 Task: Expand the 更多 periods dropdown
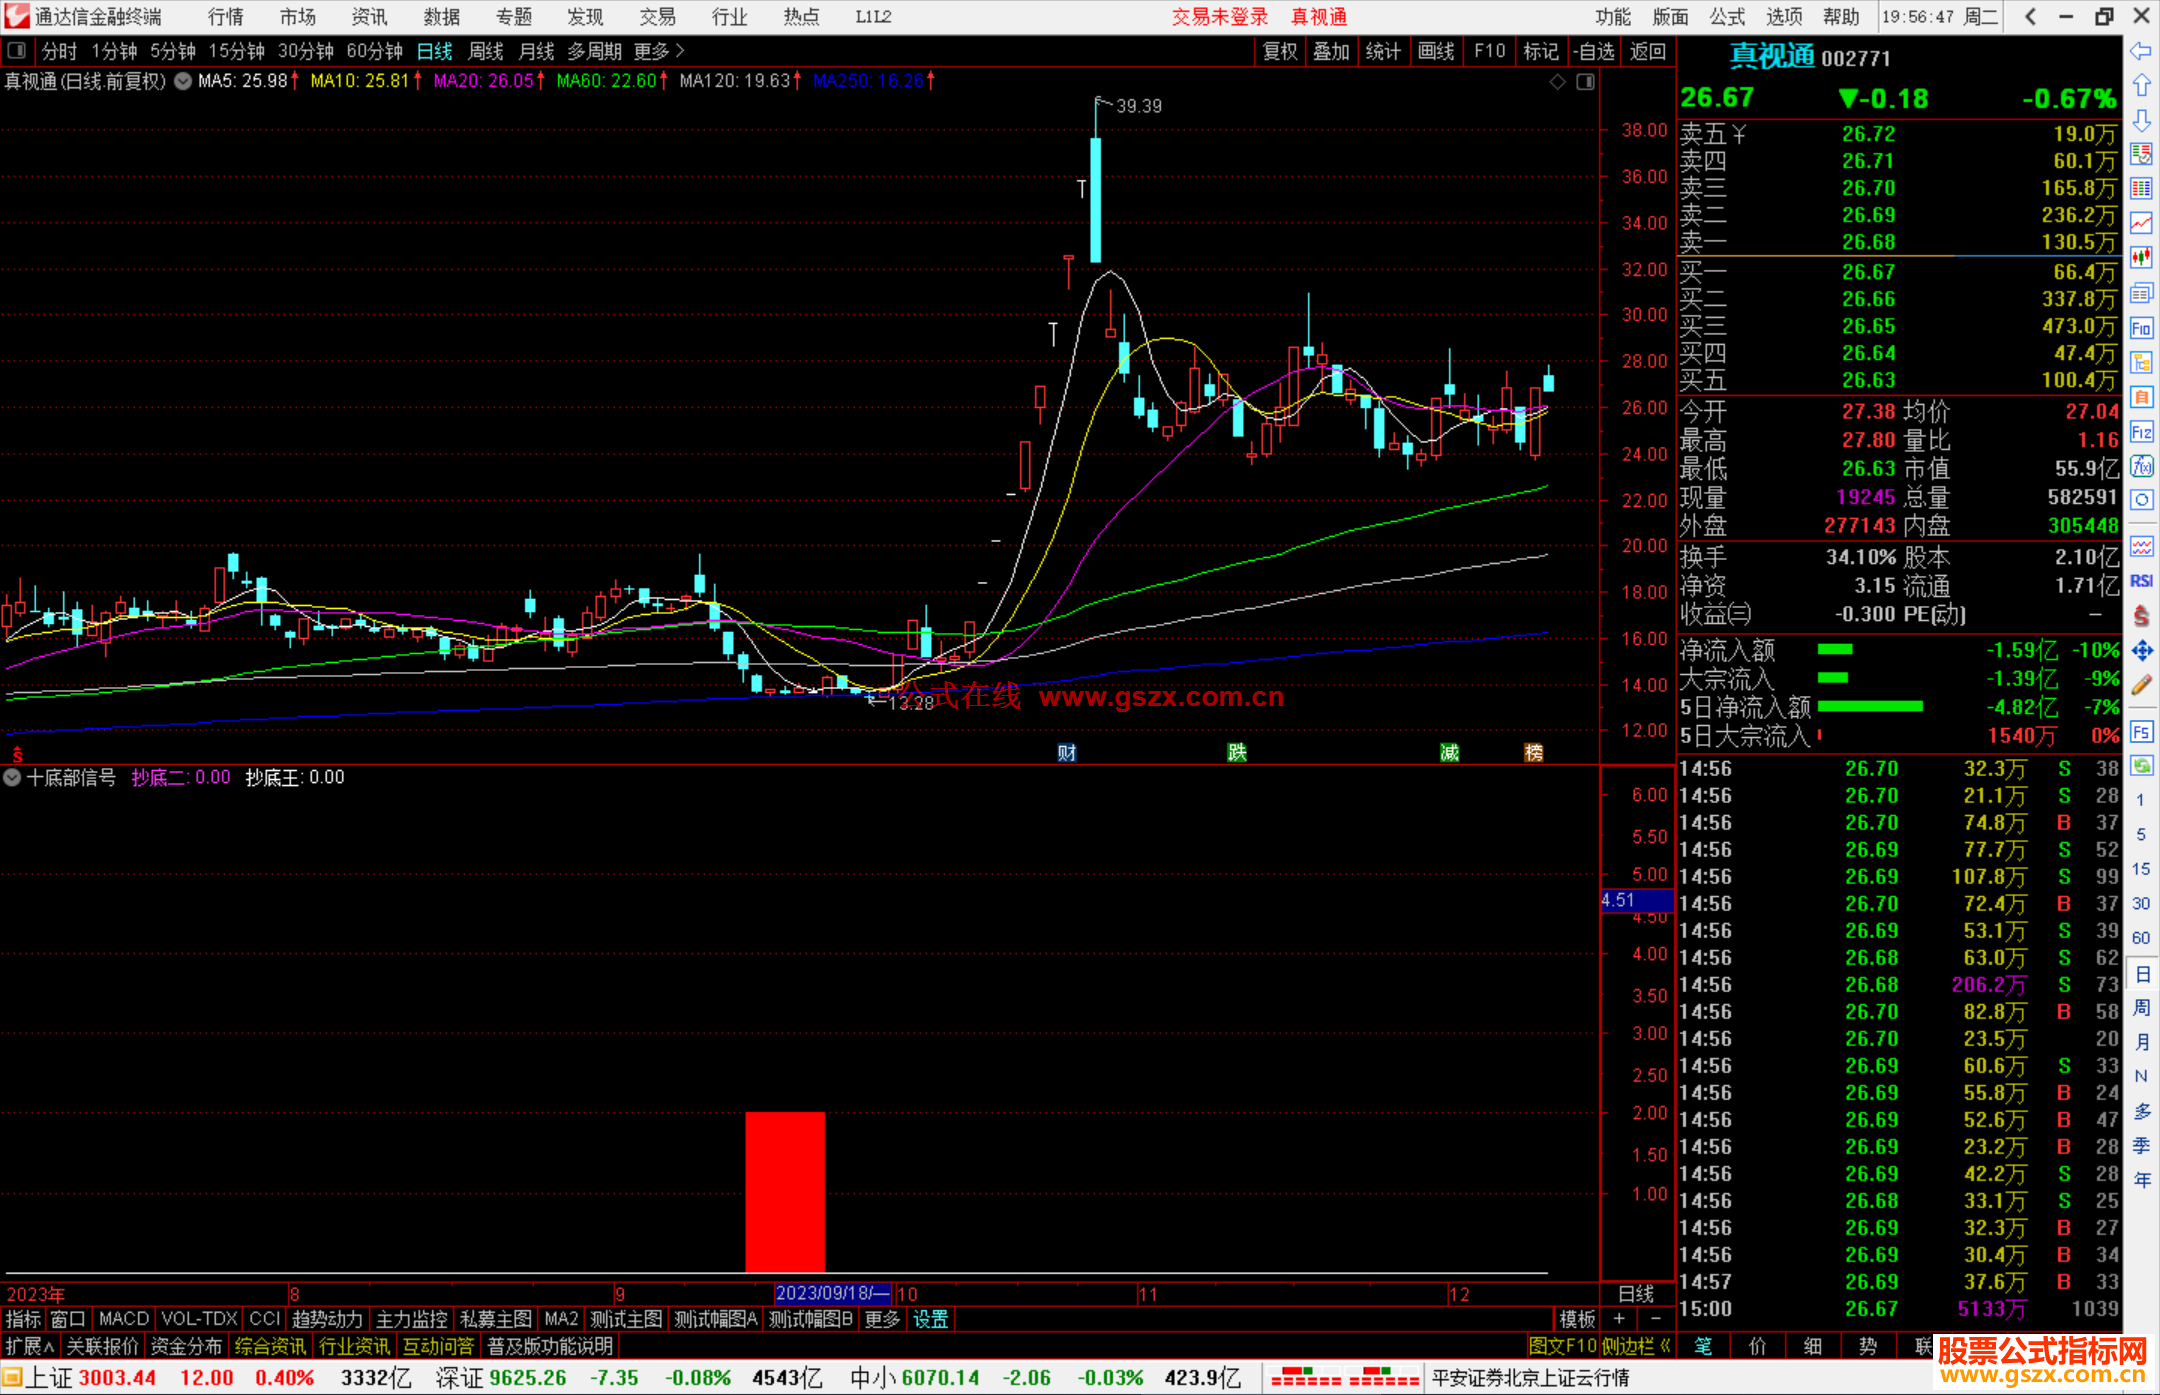tap(659, 51)
